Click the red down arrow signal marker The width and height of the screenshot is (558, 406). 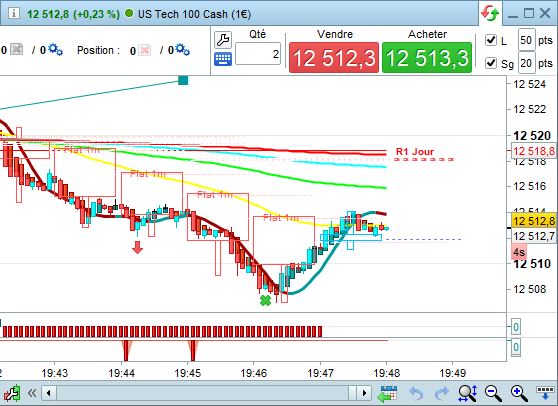click(x=137, y=247)
